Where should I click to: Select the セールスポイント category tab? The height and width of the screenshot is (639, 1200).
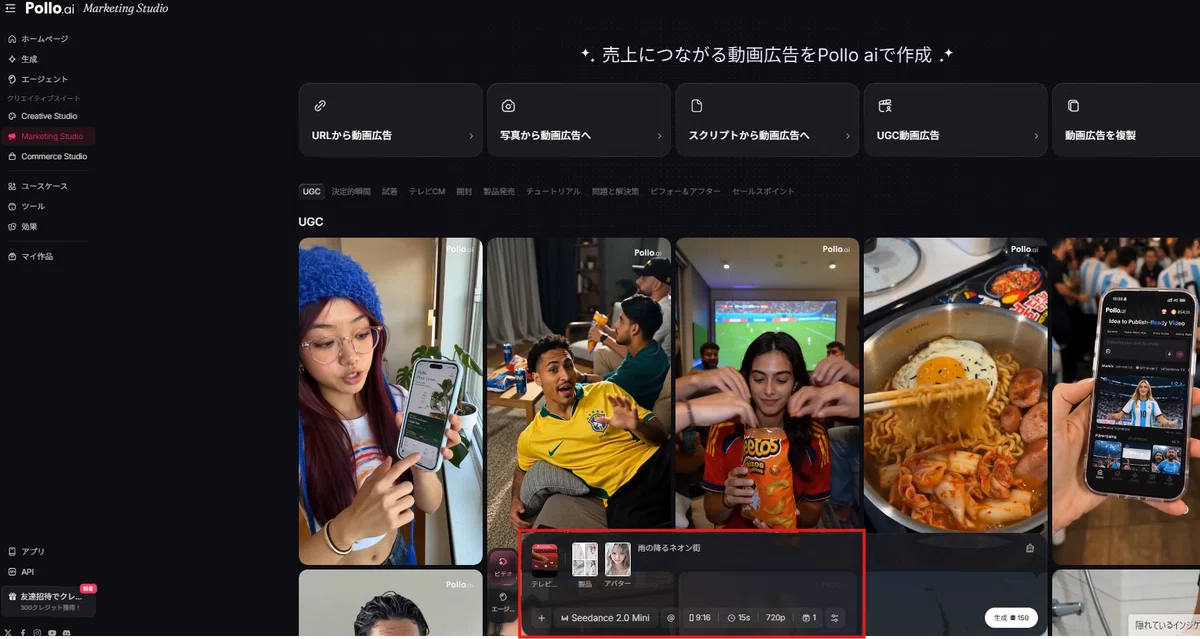[763, 191]
